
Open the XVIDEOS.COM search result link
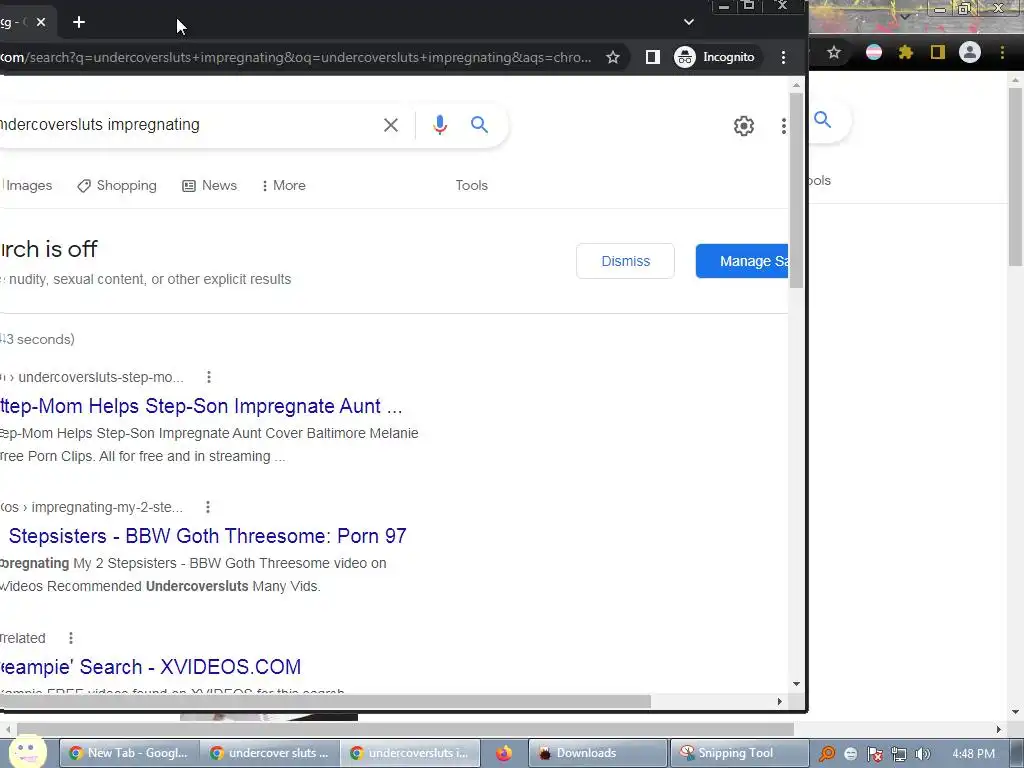click(x=150, y=667)
